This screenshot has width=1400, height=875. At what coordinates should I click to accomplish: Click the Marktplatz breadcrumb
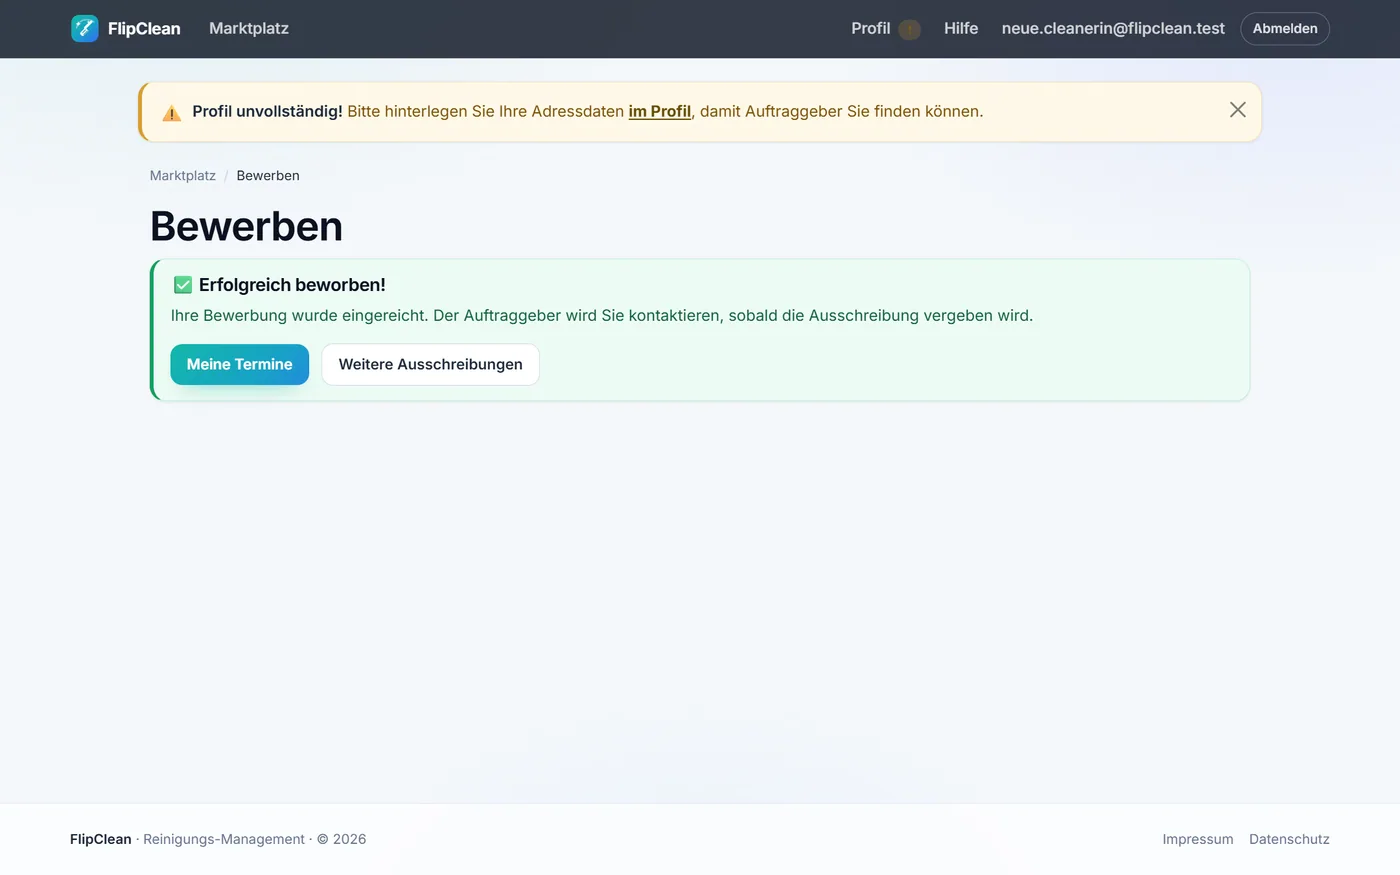pyautogui.click(x=183, y=175)
